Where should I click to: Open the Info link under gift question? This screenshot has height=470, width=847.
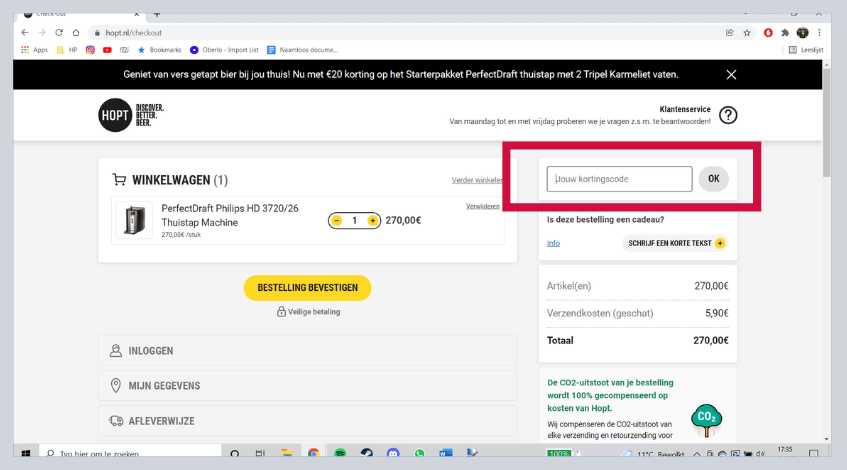pyautogui.click(x=553, y=243)
